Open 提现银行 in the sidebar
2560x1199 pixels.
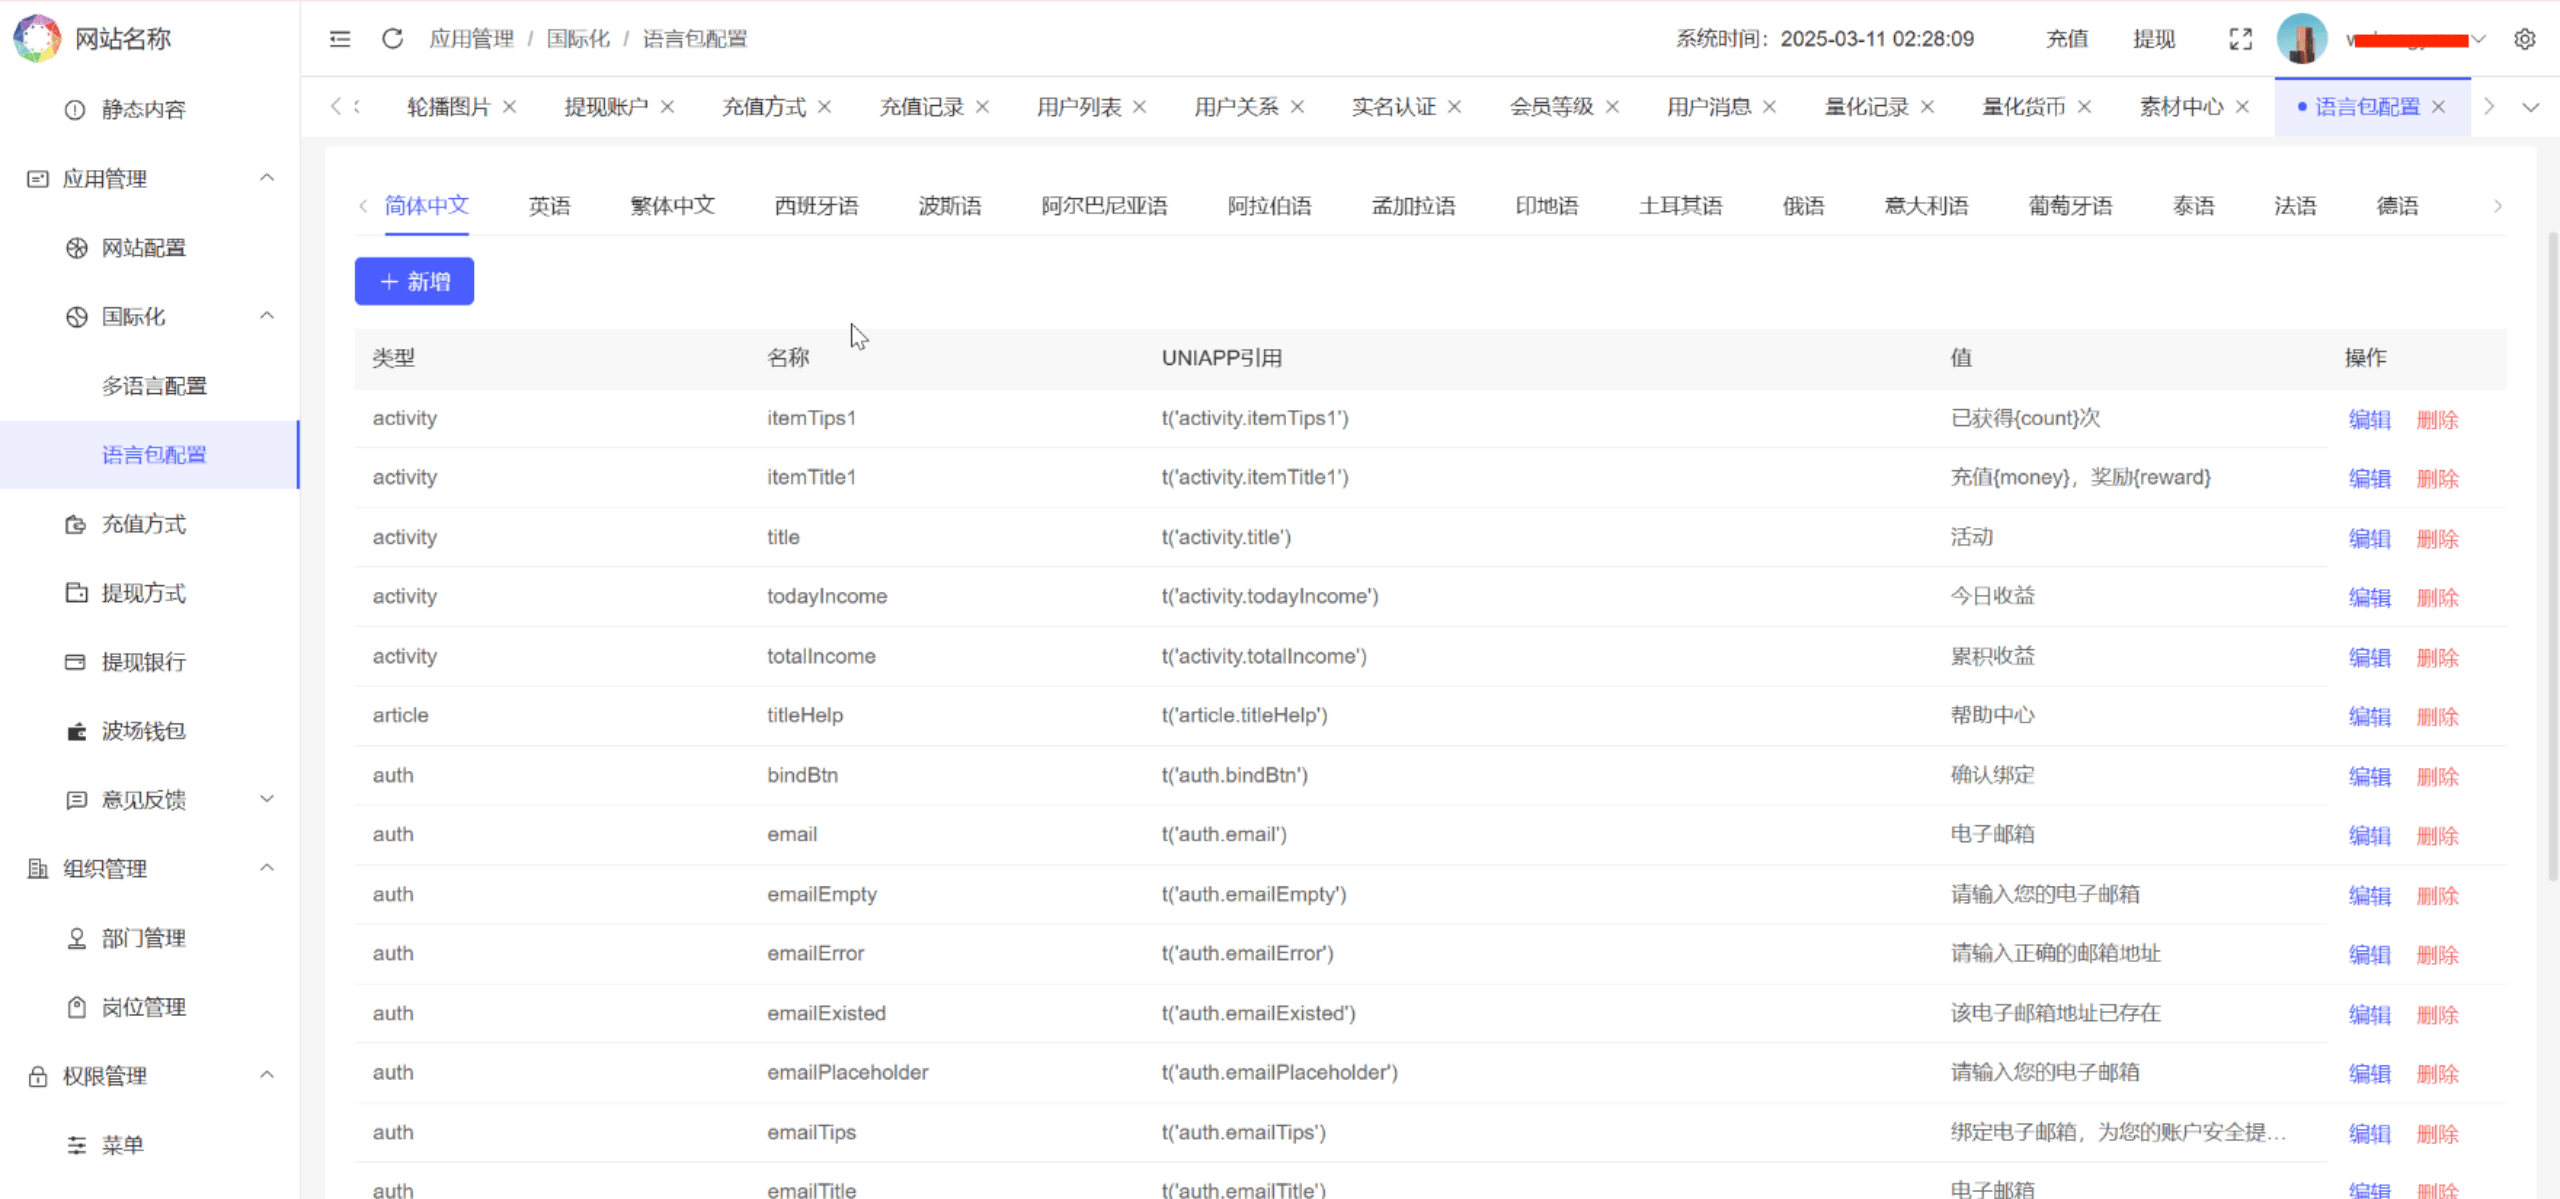click(x=143, y=662)
